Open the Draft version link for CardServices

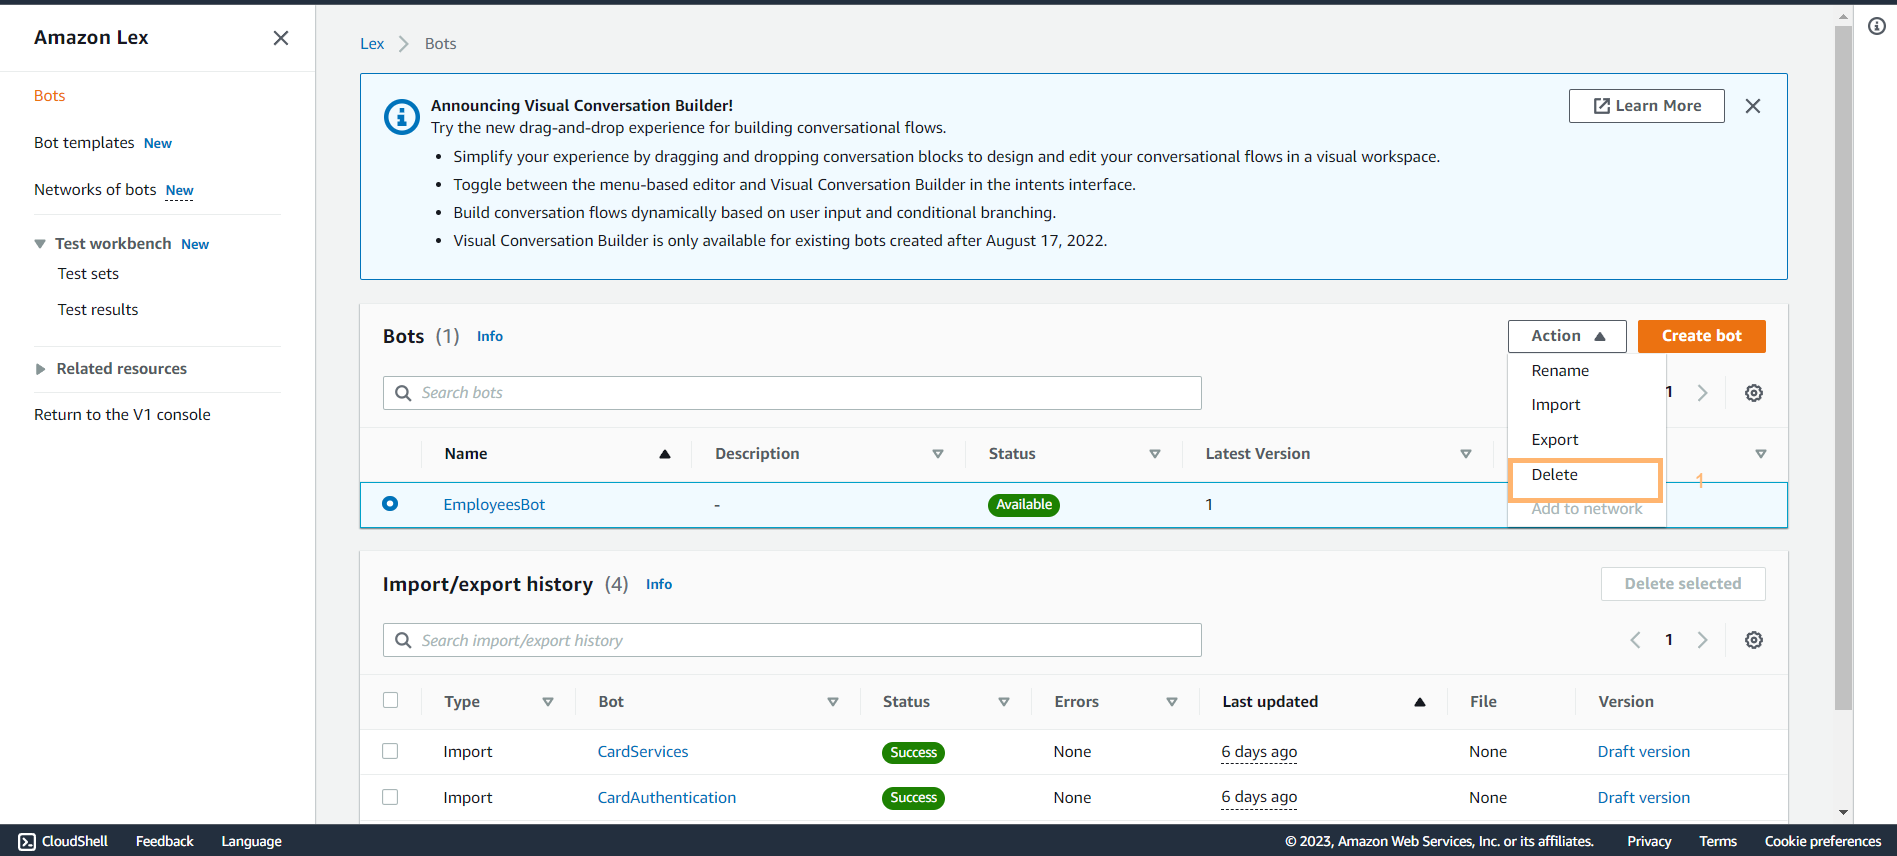[x=1644, y=752]
